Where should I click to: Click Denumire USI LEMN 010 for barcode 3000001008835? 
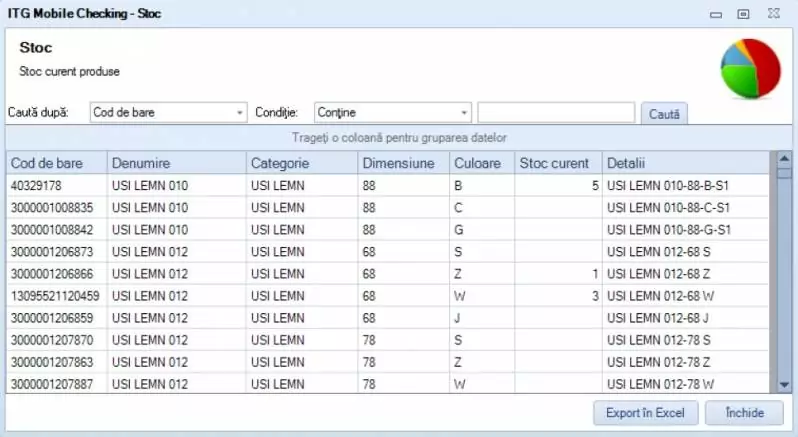coord(177,208)
